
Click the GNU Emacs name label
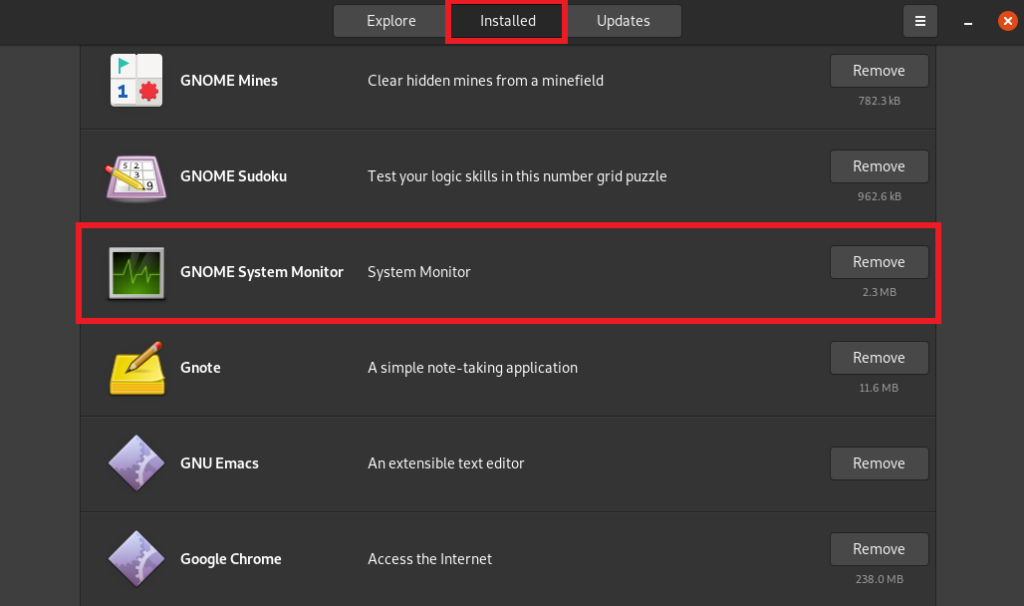pyautogui.click(x=219, y=463)
